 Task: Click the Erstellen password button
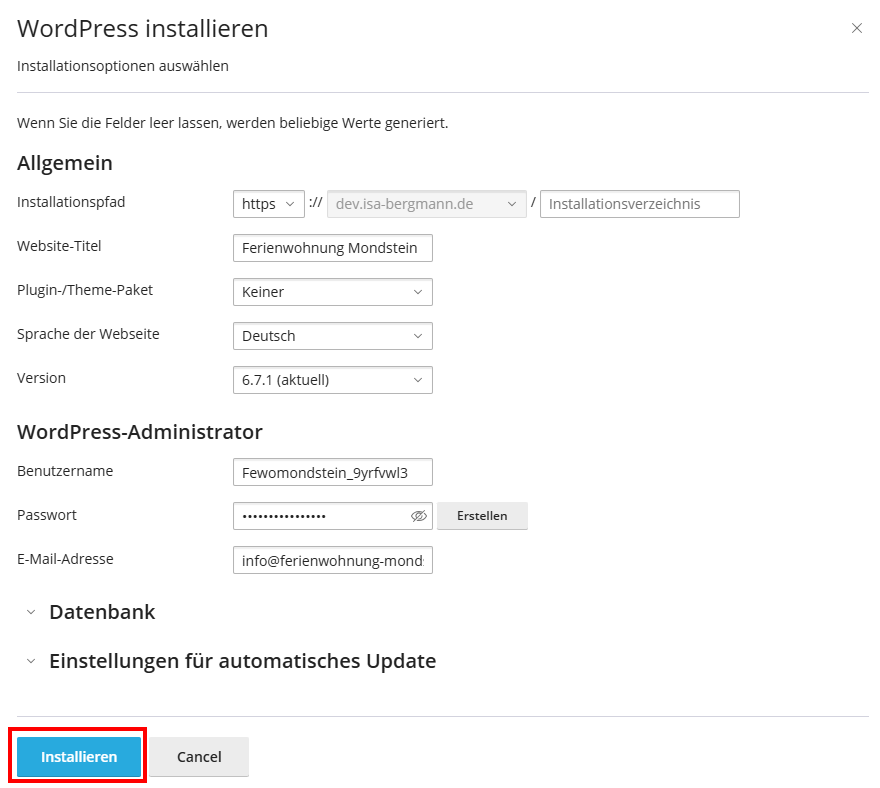click(482, 516)
